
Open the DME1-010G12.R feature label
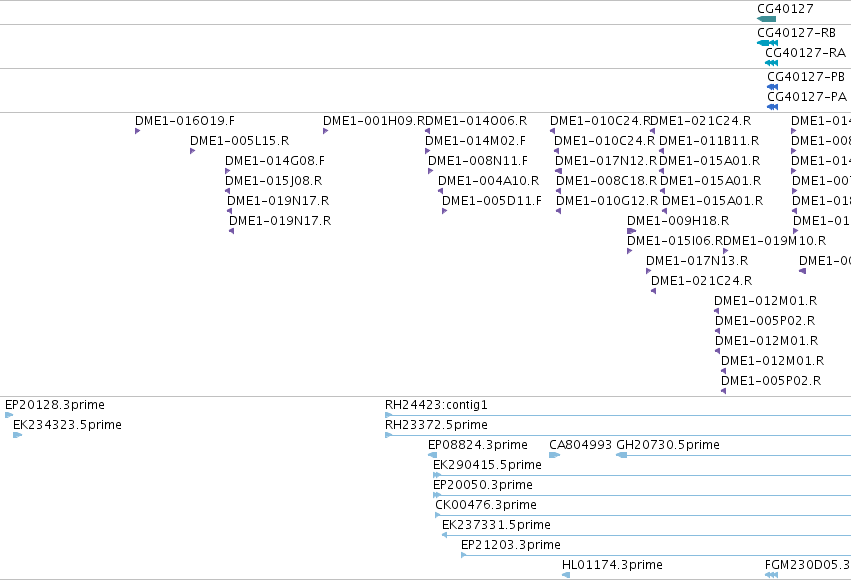(x=607, y=201)
